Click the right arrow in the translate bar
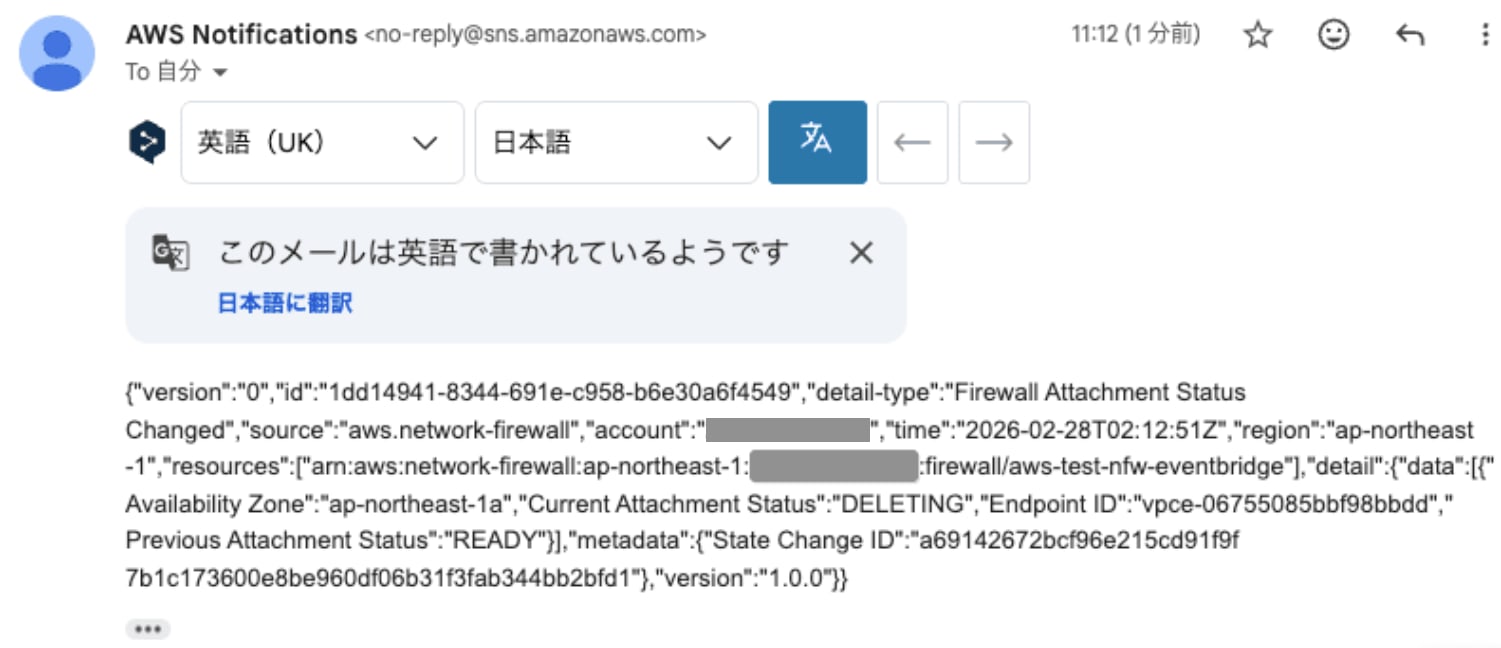The width and height of the screenshot is (1501, 648). pyautogui.click(x=993, y=141)
